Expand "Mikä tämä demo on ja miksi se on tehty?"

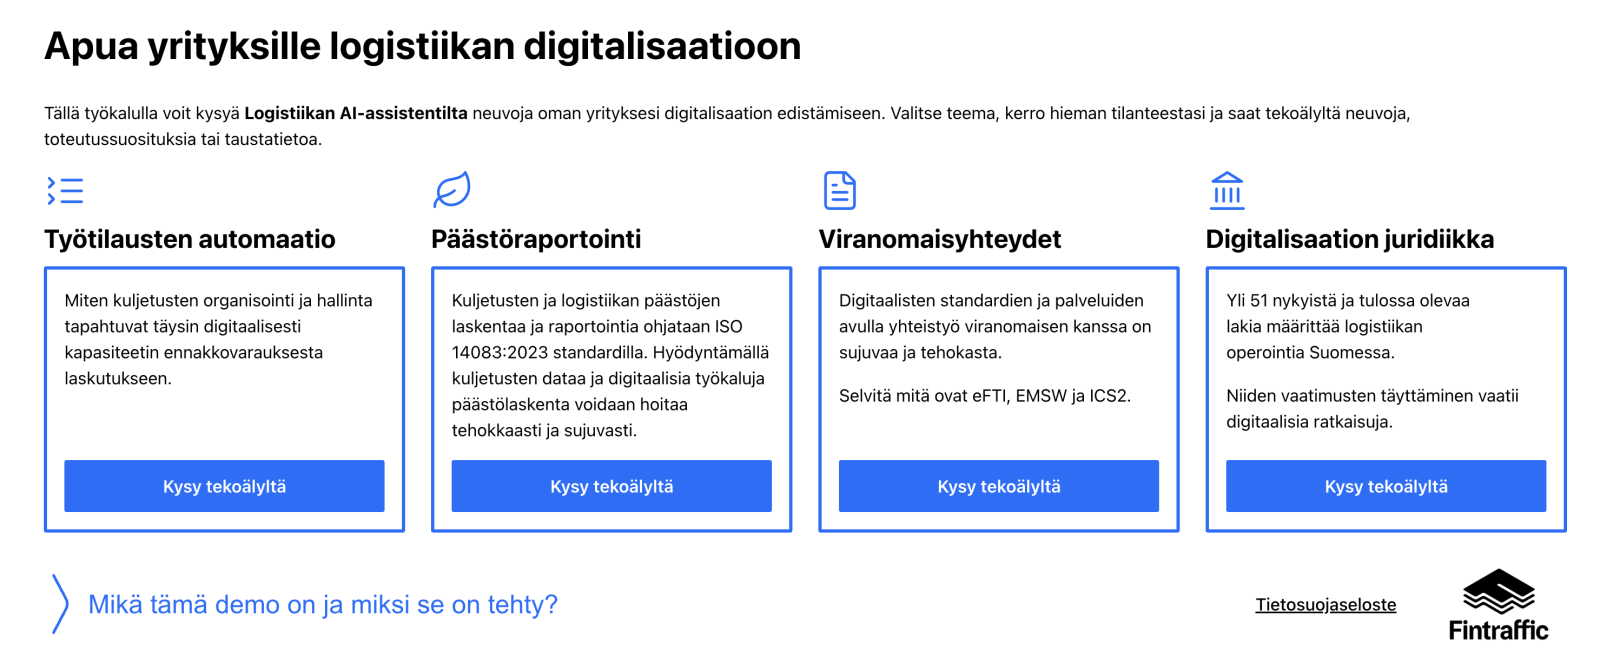coord(323,605)
